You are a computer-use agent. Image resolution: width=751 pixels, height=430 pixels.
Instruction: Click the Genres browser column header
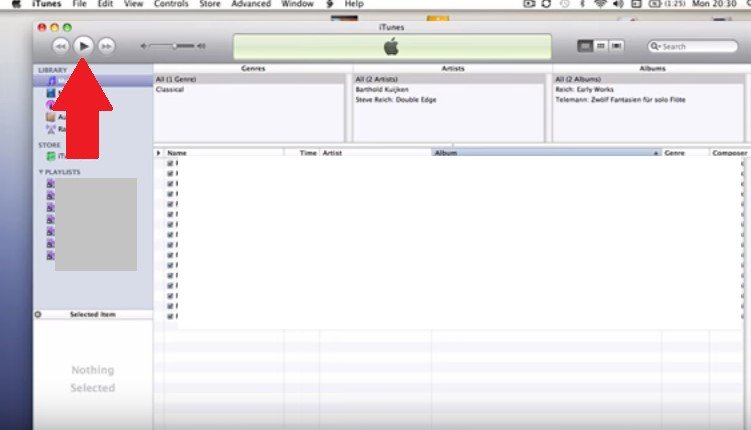(253, 68)
